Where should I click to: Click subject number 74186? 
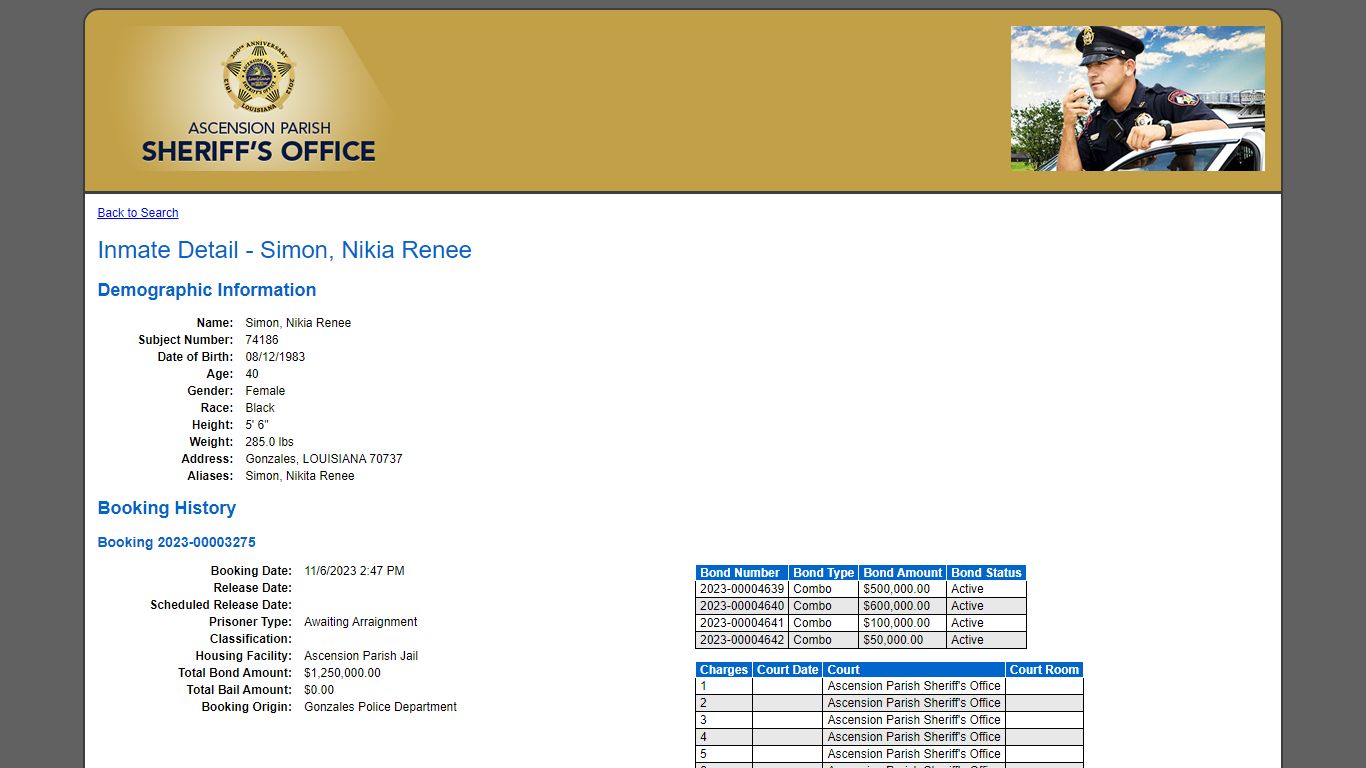pos(262,340)
